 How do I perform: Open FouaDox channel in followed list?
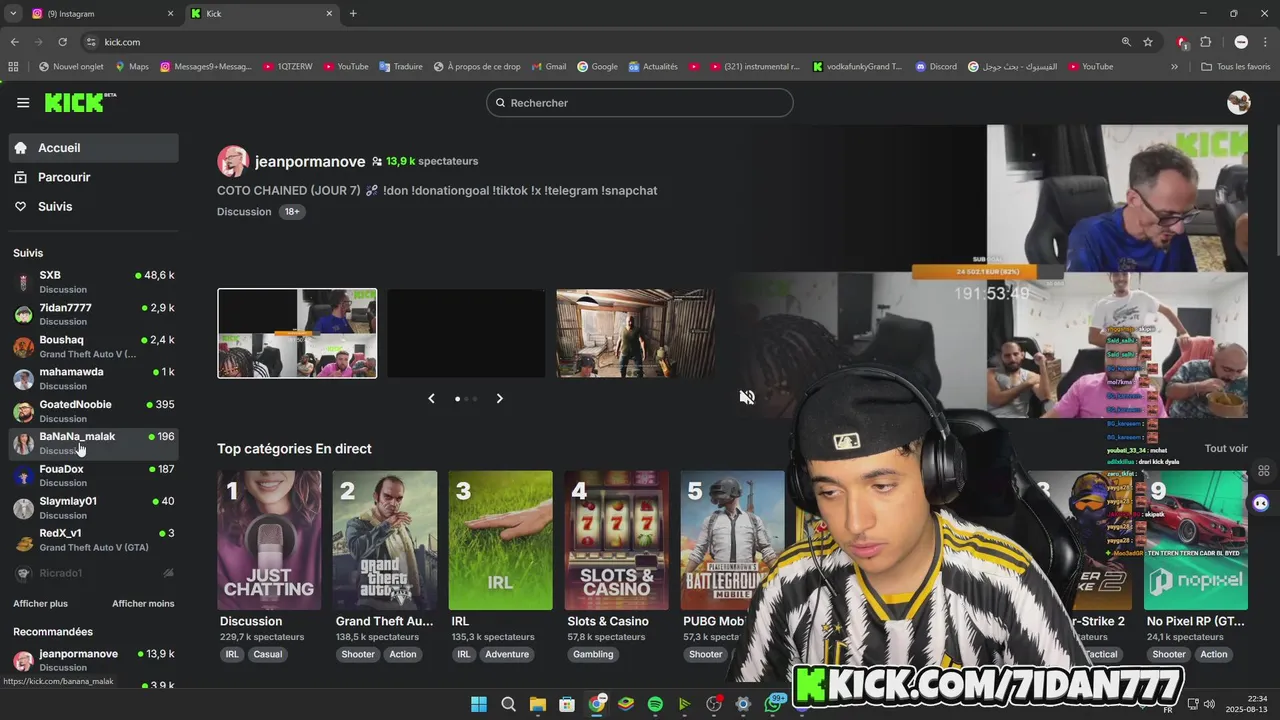click(94, 475)
